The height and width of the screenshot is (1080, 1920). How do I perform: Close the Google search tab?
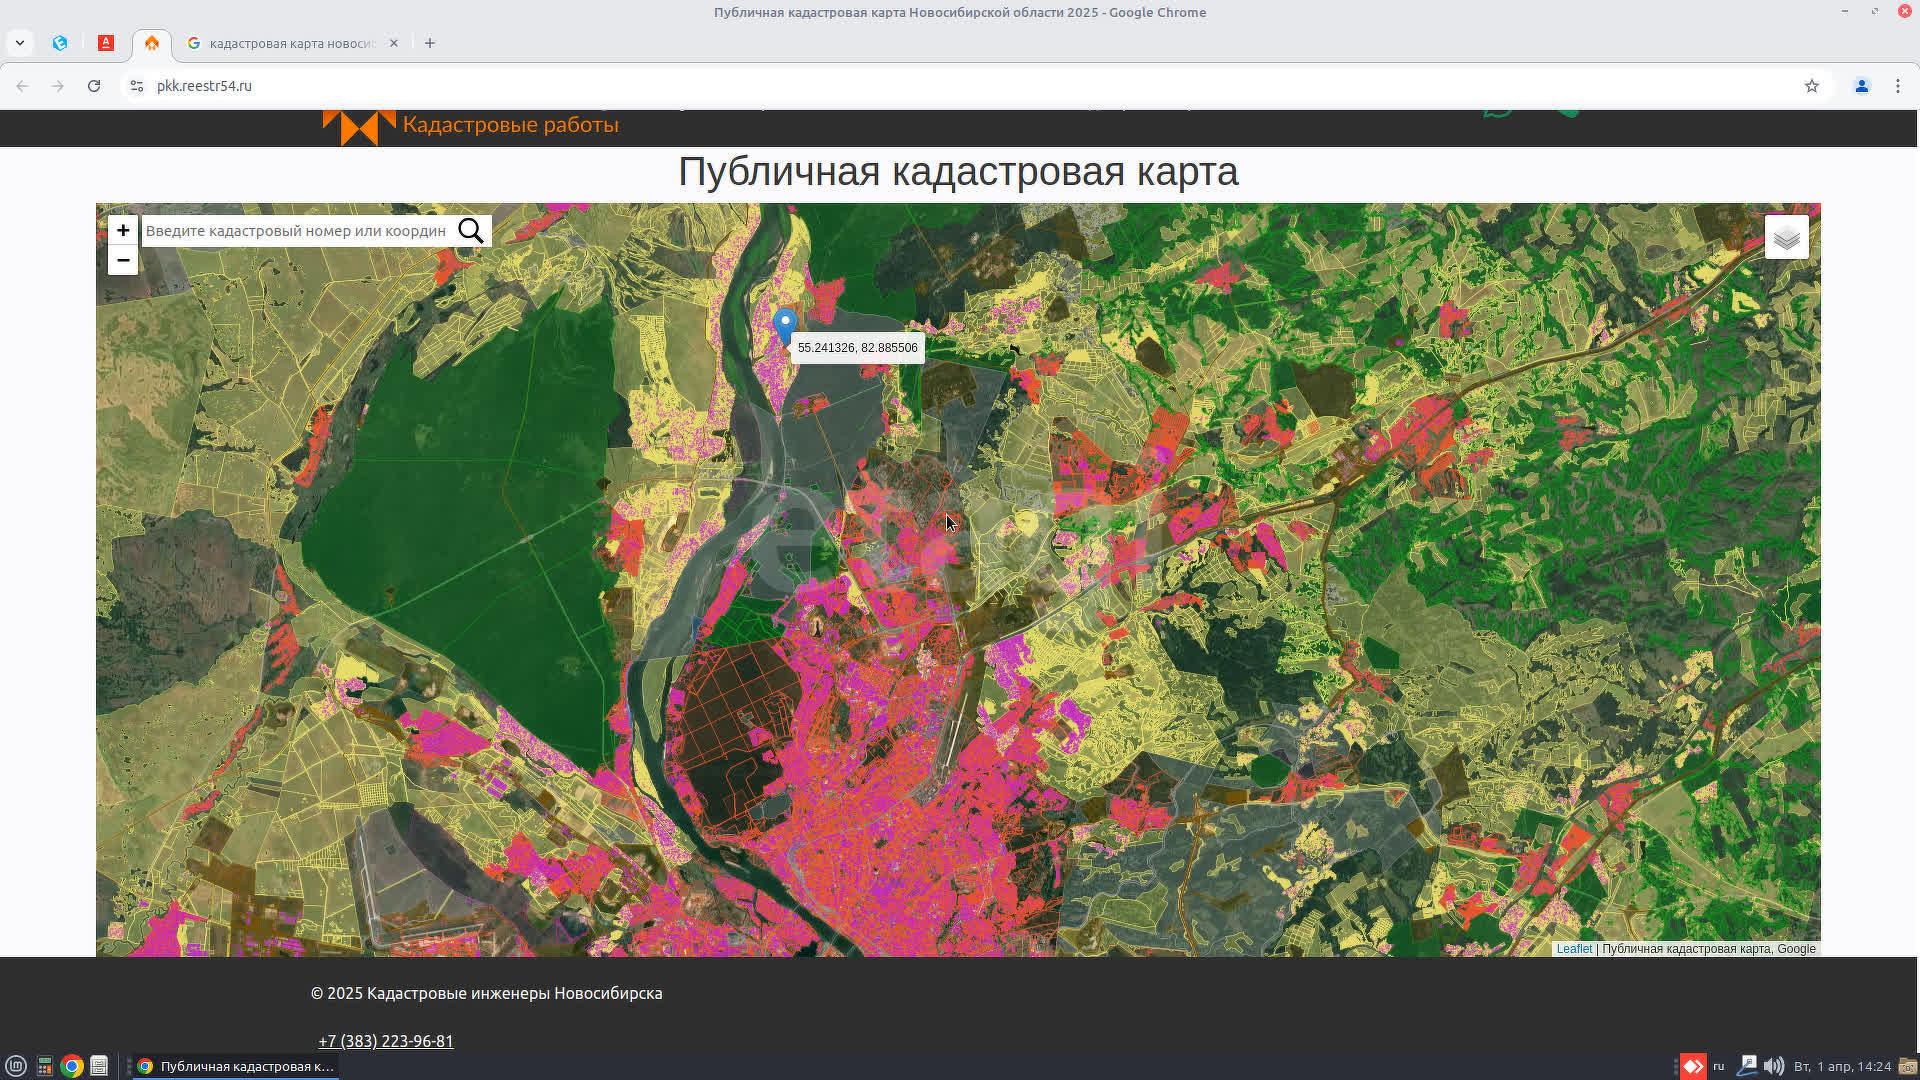pos(394,43)
